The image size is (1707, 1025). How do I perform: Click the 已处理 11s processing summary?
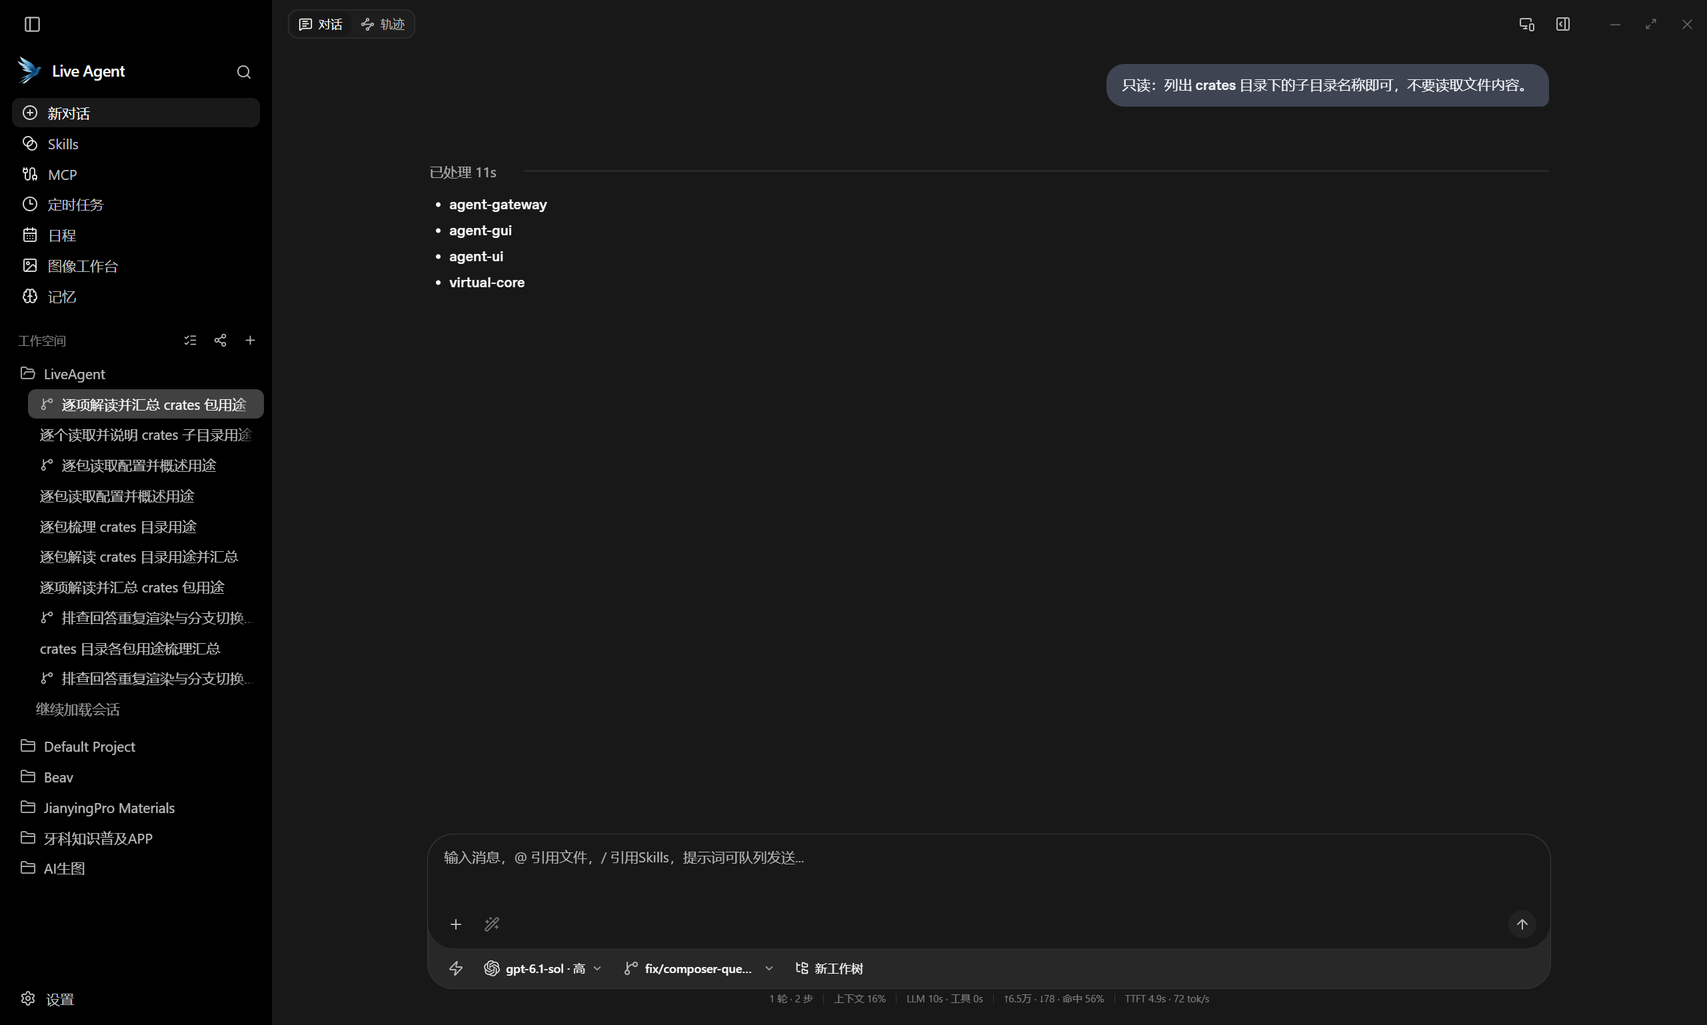(x=463, y=172)
